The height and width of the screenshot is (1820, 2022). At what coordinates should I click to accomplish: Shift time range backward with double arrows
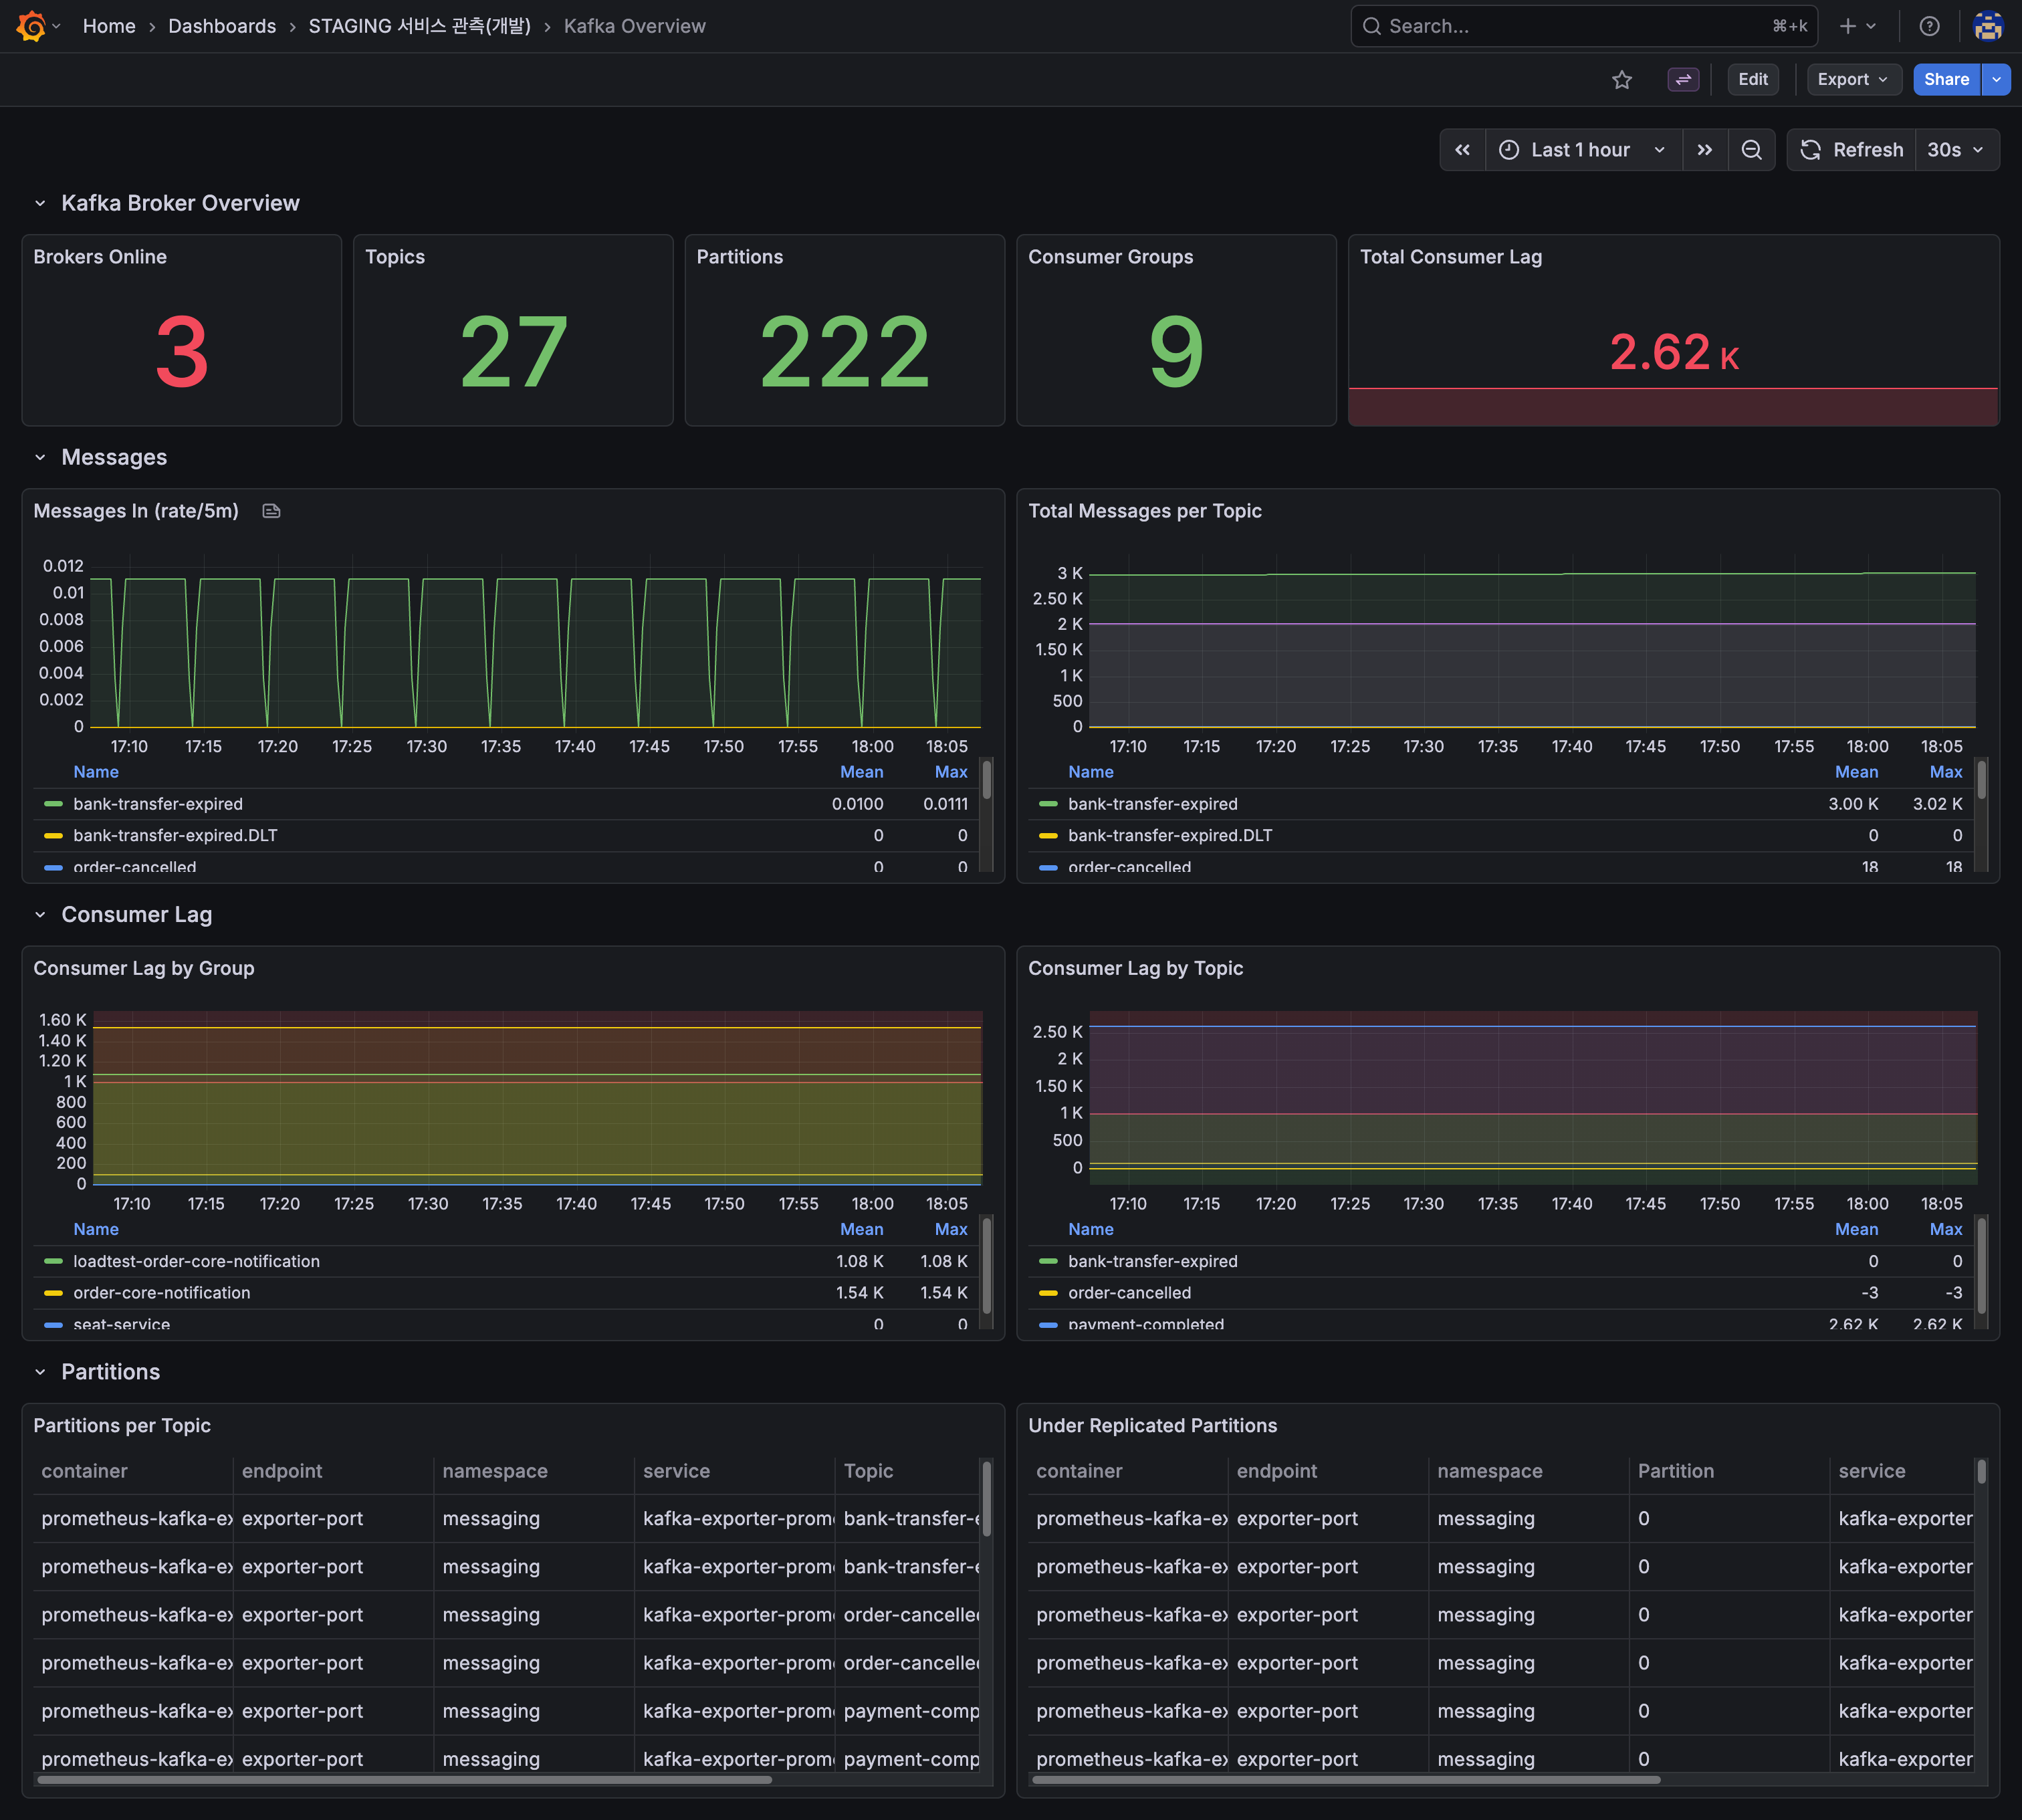(x=1462, y=150)
